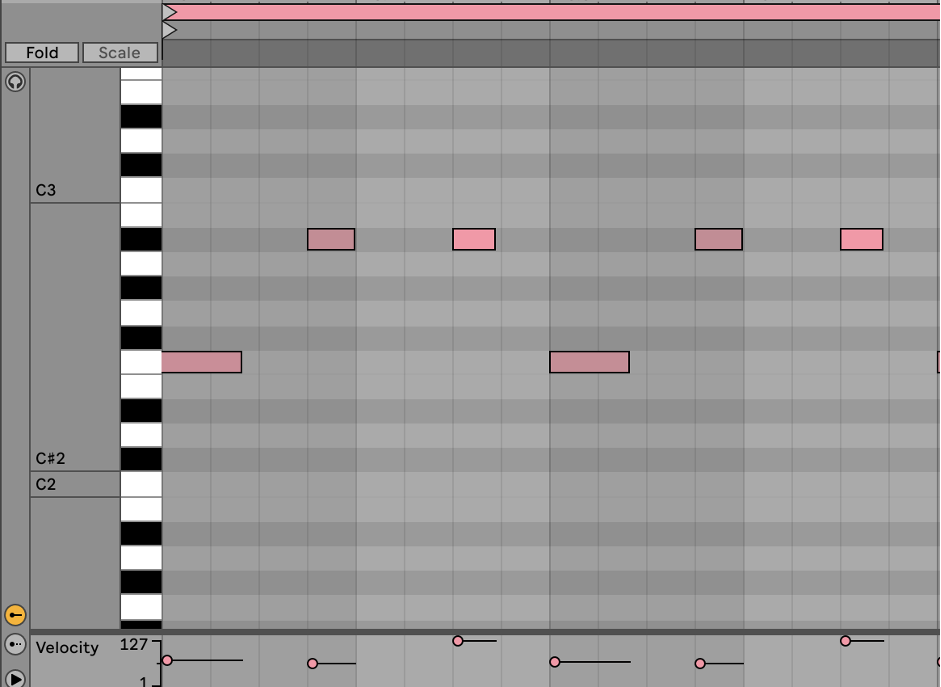The height and width of the screenshot is (687, 941).
Task: Click velocity marker of second F2 note
Action: 555,662
